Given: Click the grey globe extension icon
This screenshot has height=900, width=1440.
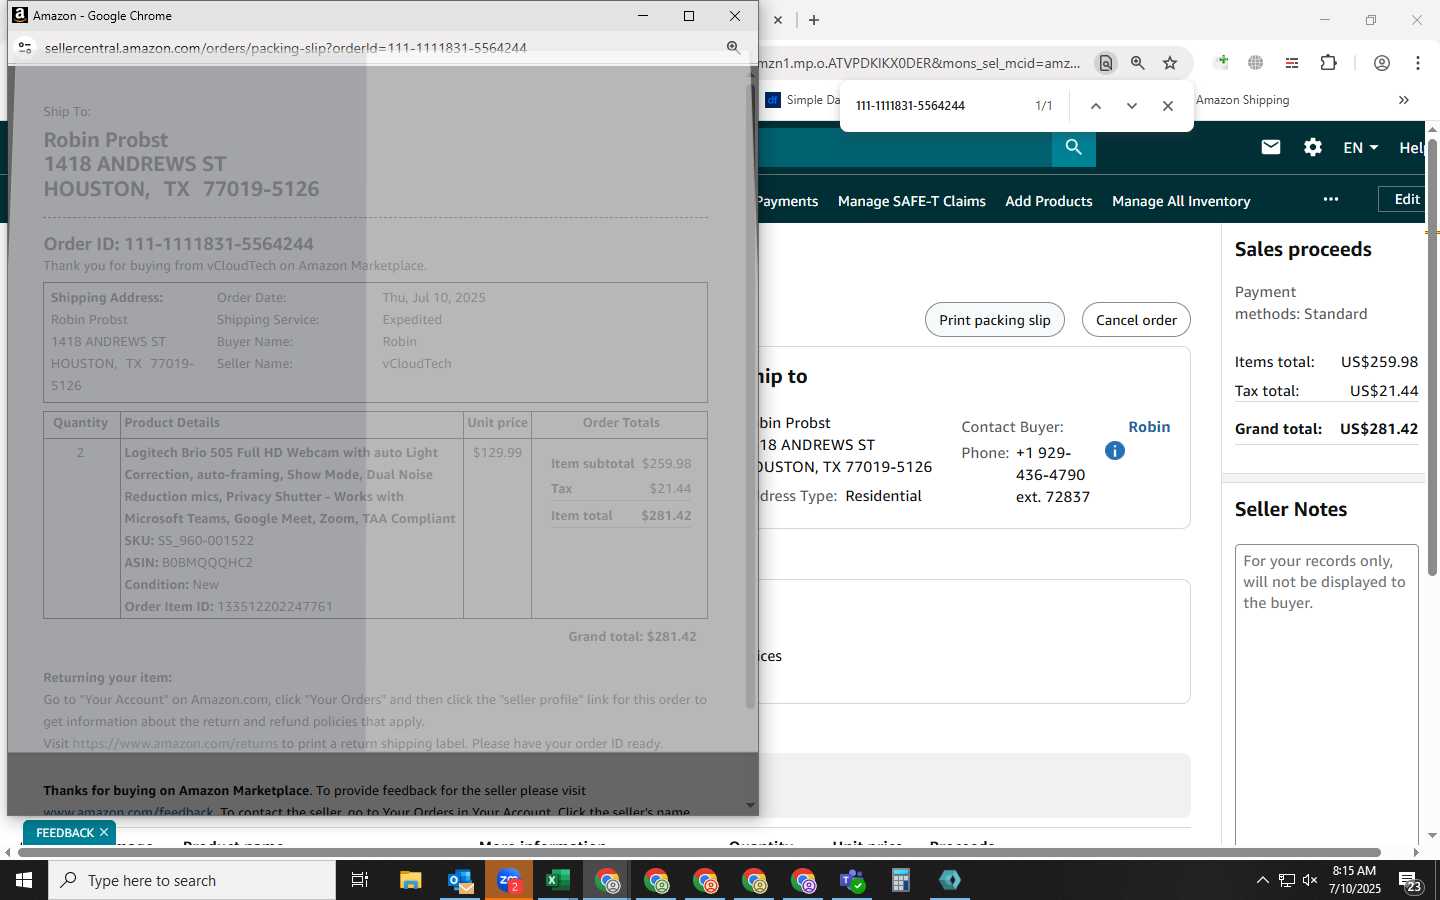Looking at the screenshot, I should (1256, 62).
